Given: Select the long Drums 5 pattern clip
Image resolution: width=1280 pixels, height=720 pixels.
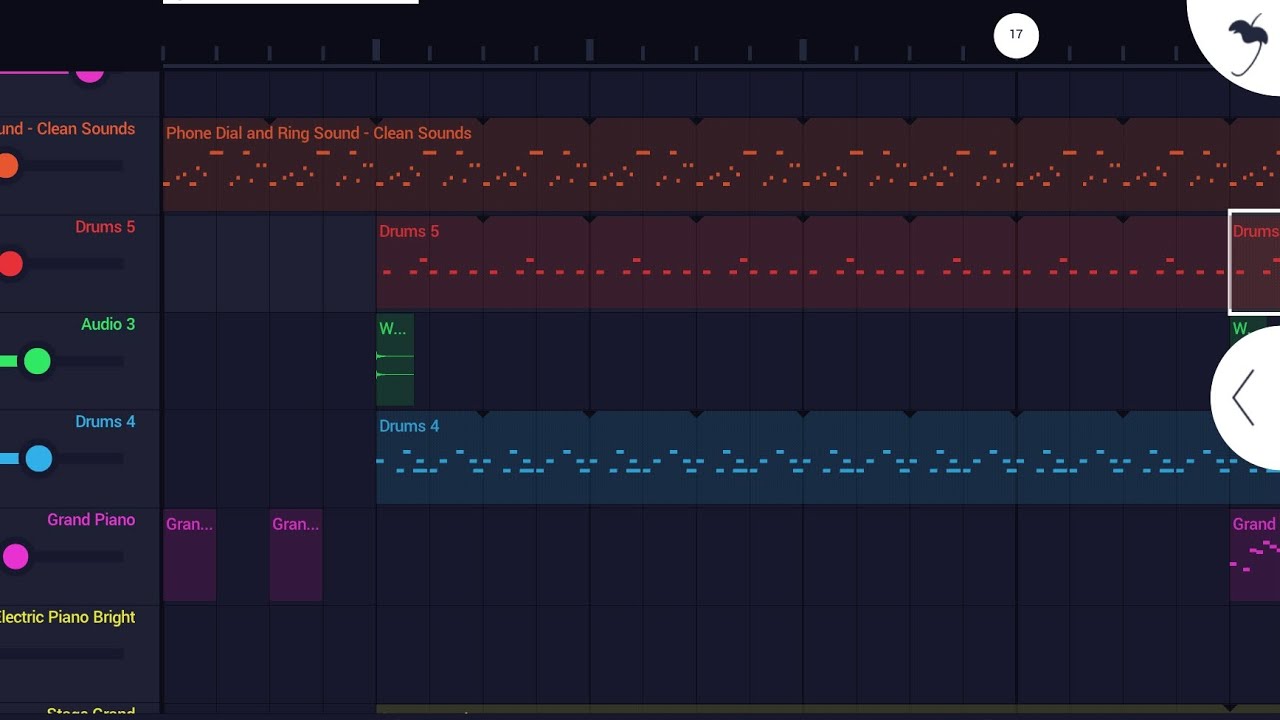Looking at the screenshot, I should (802, 263).
